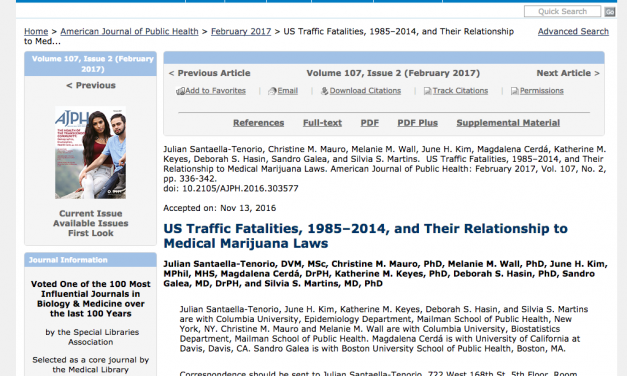Click the by the Special Libraries Association text
This screenshot has width=627, height=376.
click(x=92, y=337)
